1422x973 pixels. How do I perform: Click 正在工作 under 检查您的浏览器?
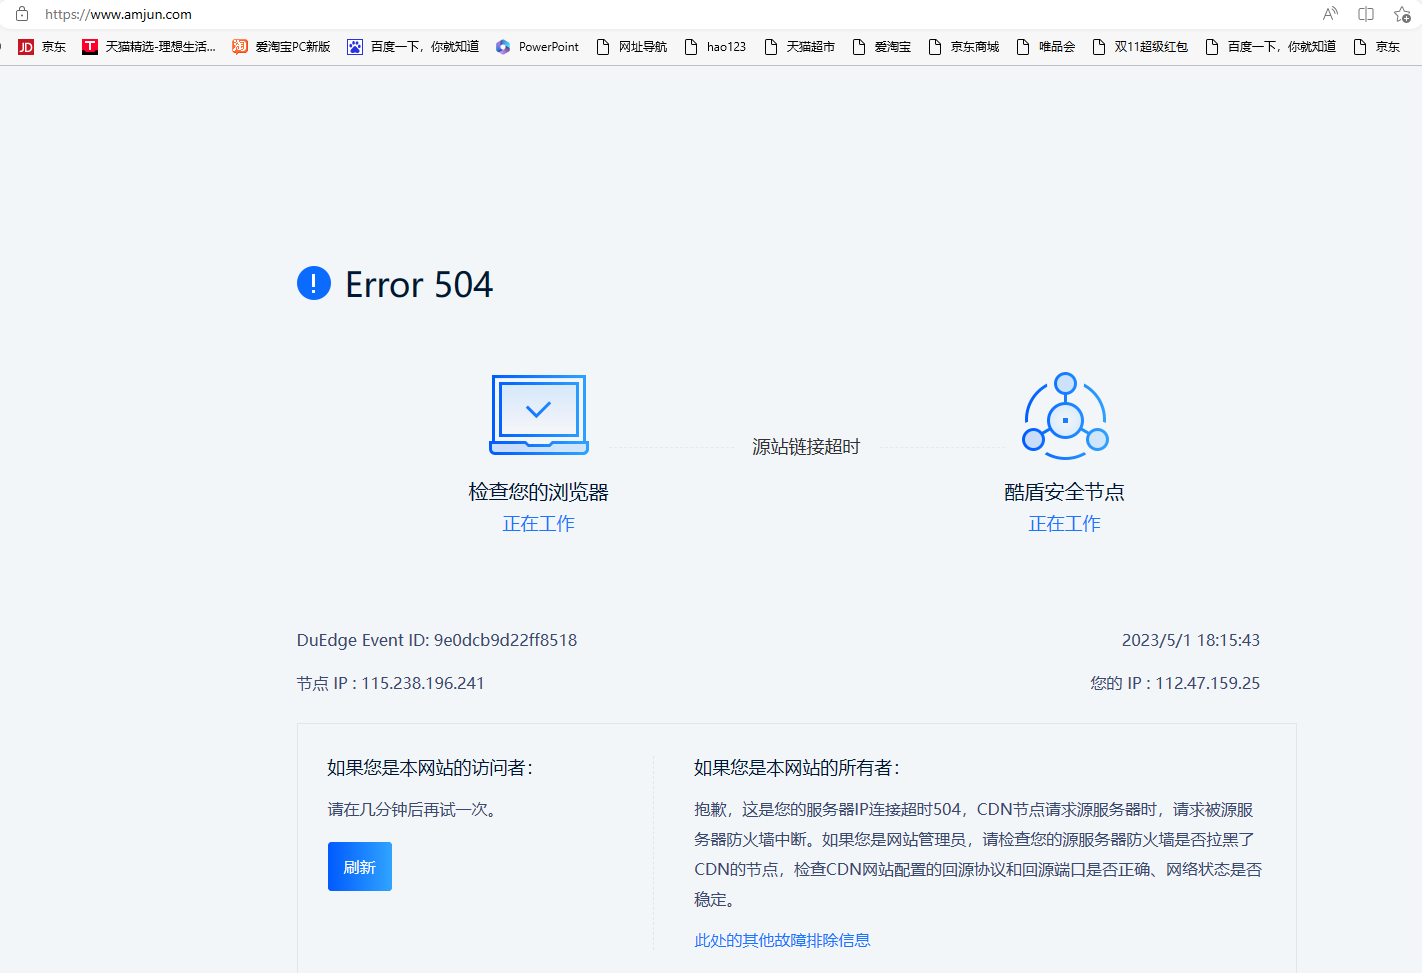click(538, 523)
